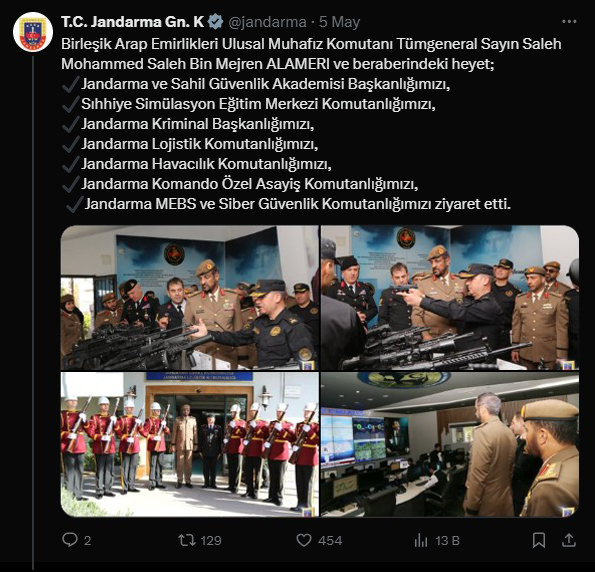Click the retweet icon with 129
The image size is (595, 572).
[x=187, y=540]
